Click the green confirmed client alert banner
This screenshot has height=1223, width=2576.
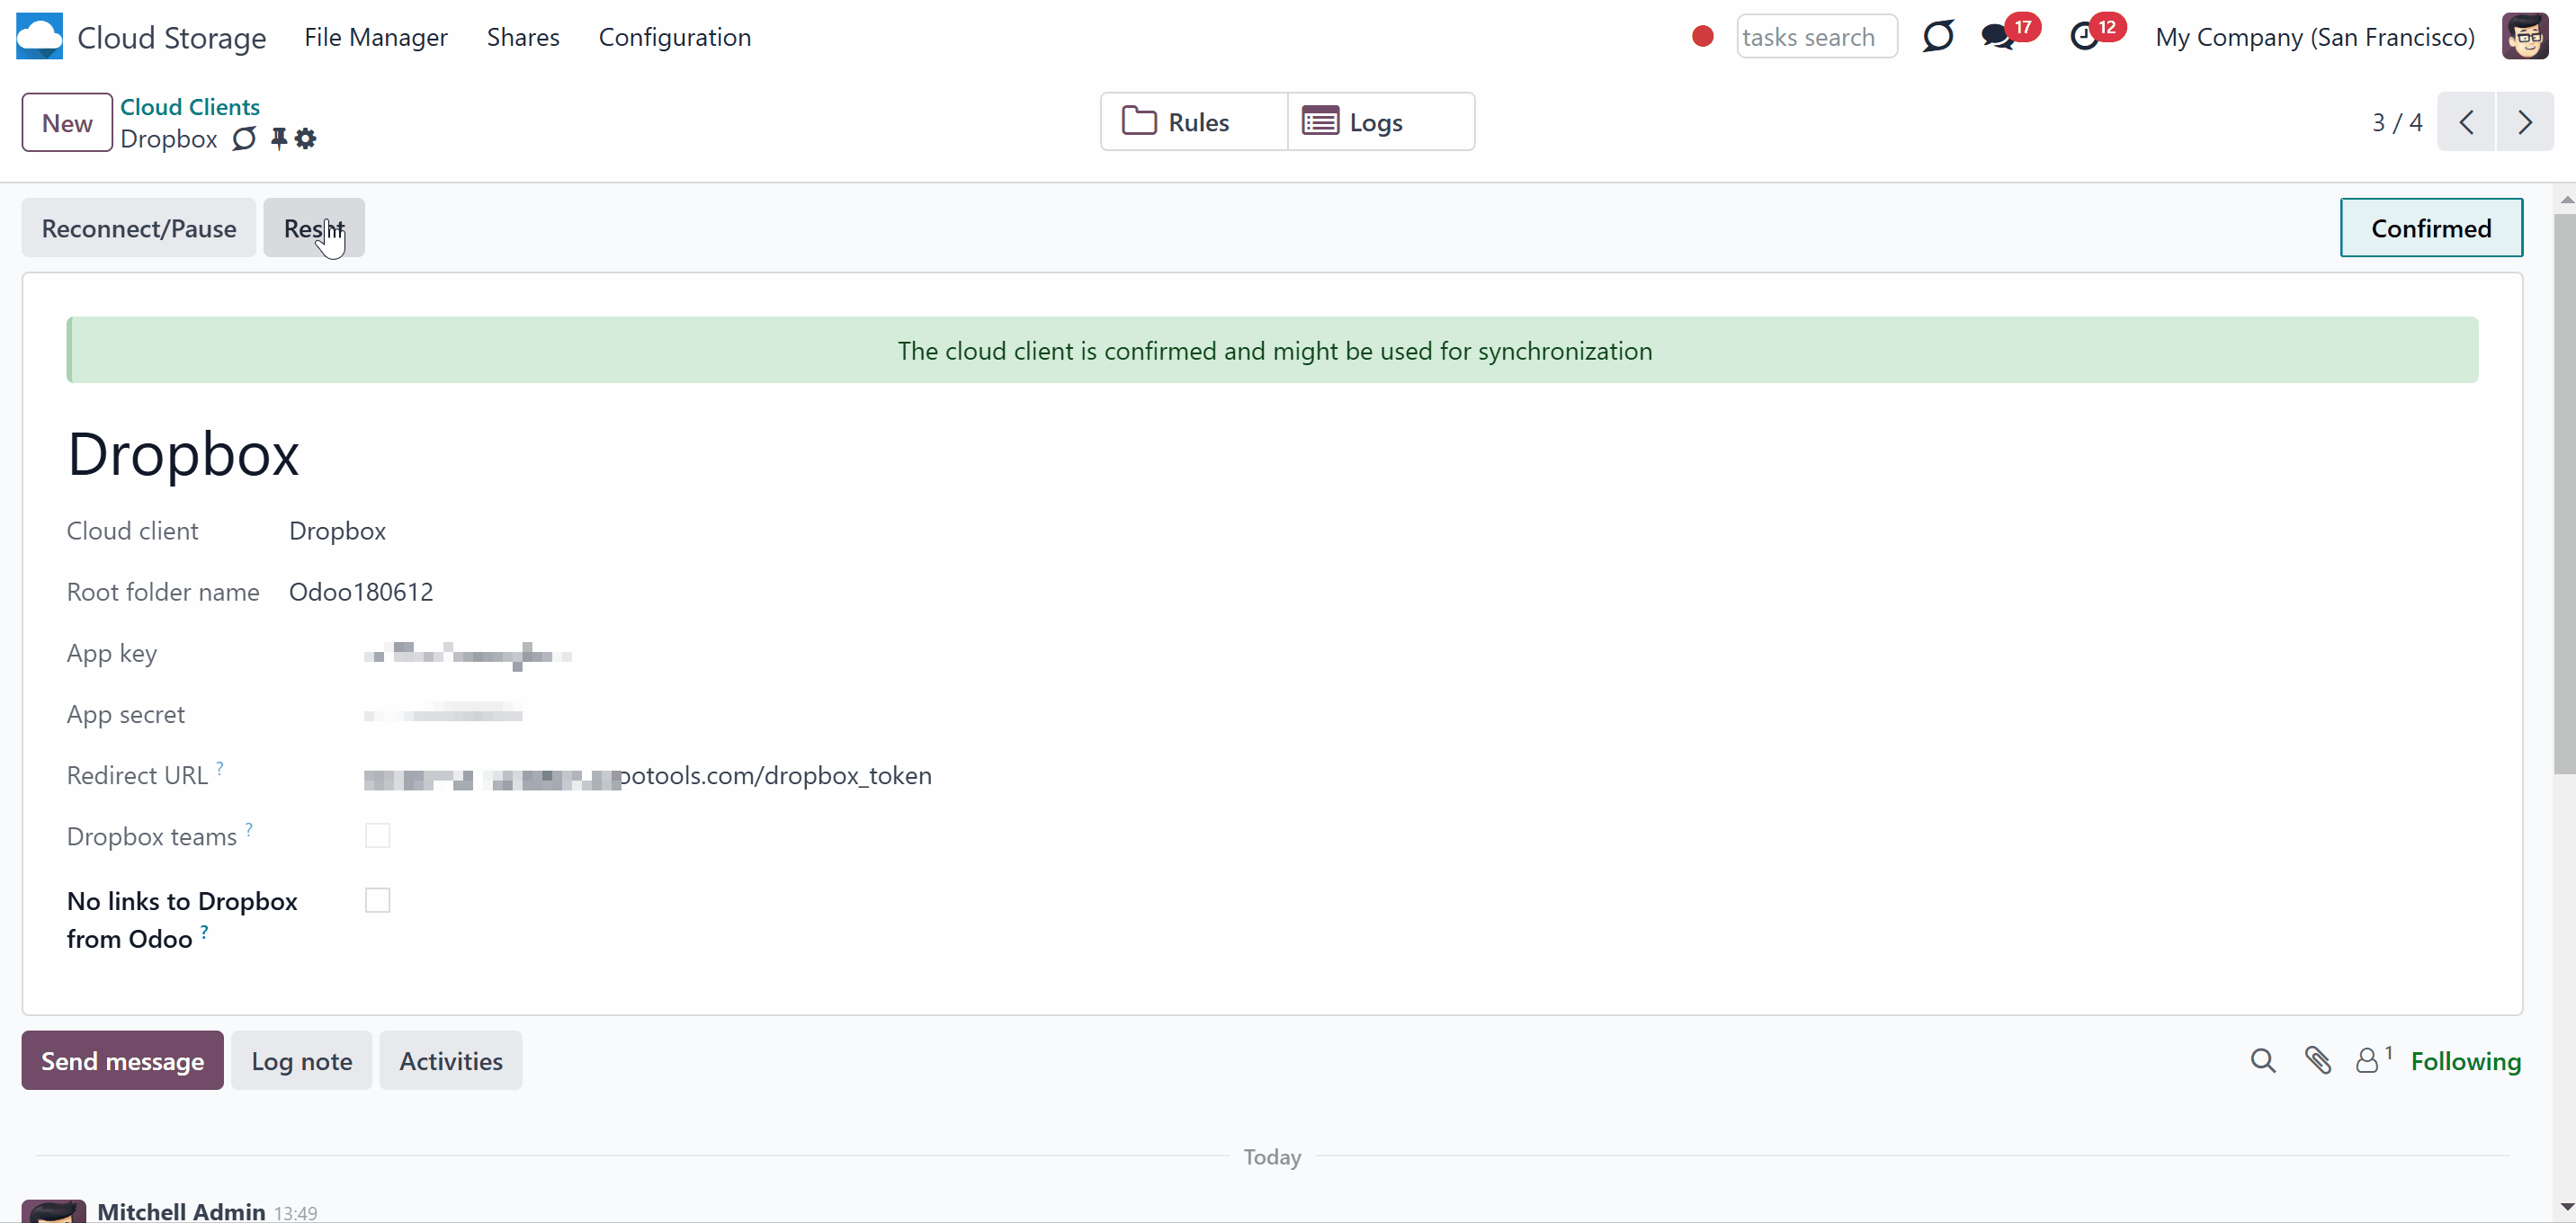click(1272, 350)
